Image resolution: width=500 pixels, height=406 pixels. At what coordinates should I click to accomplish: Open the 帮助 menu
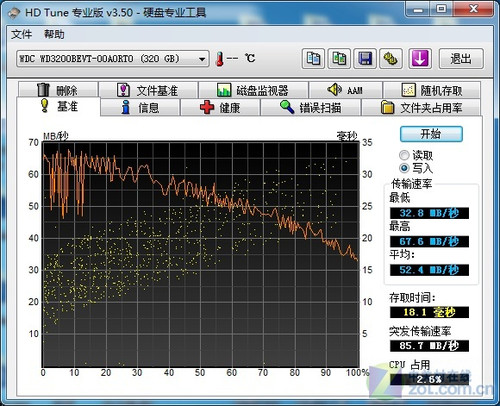click(54, 34)
